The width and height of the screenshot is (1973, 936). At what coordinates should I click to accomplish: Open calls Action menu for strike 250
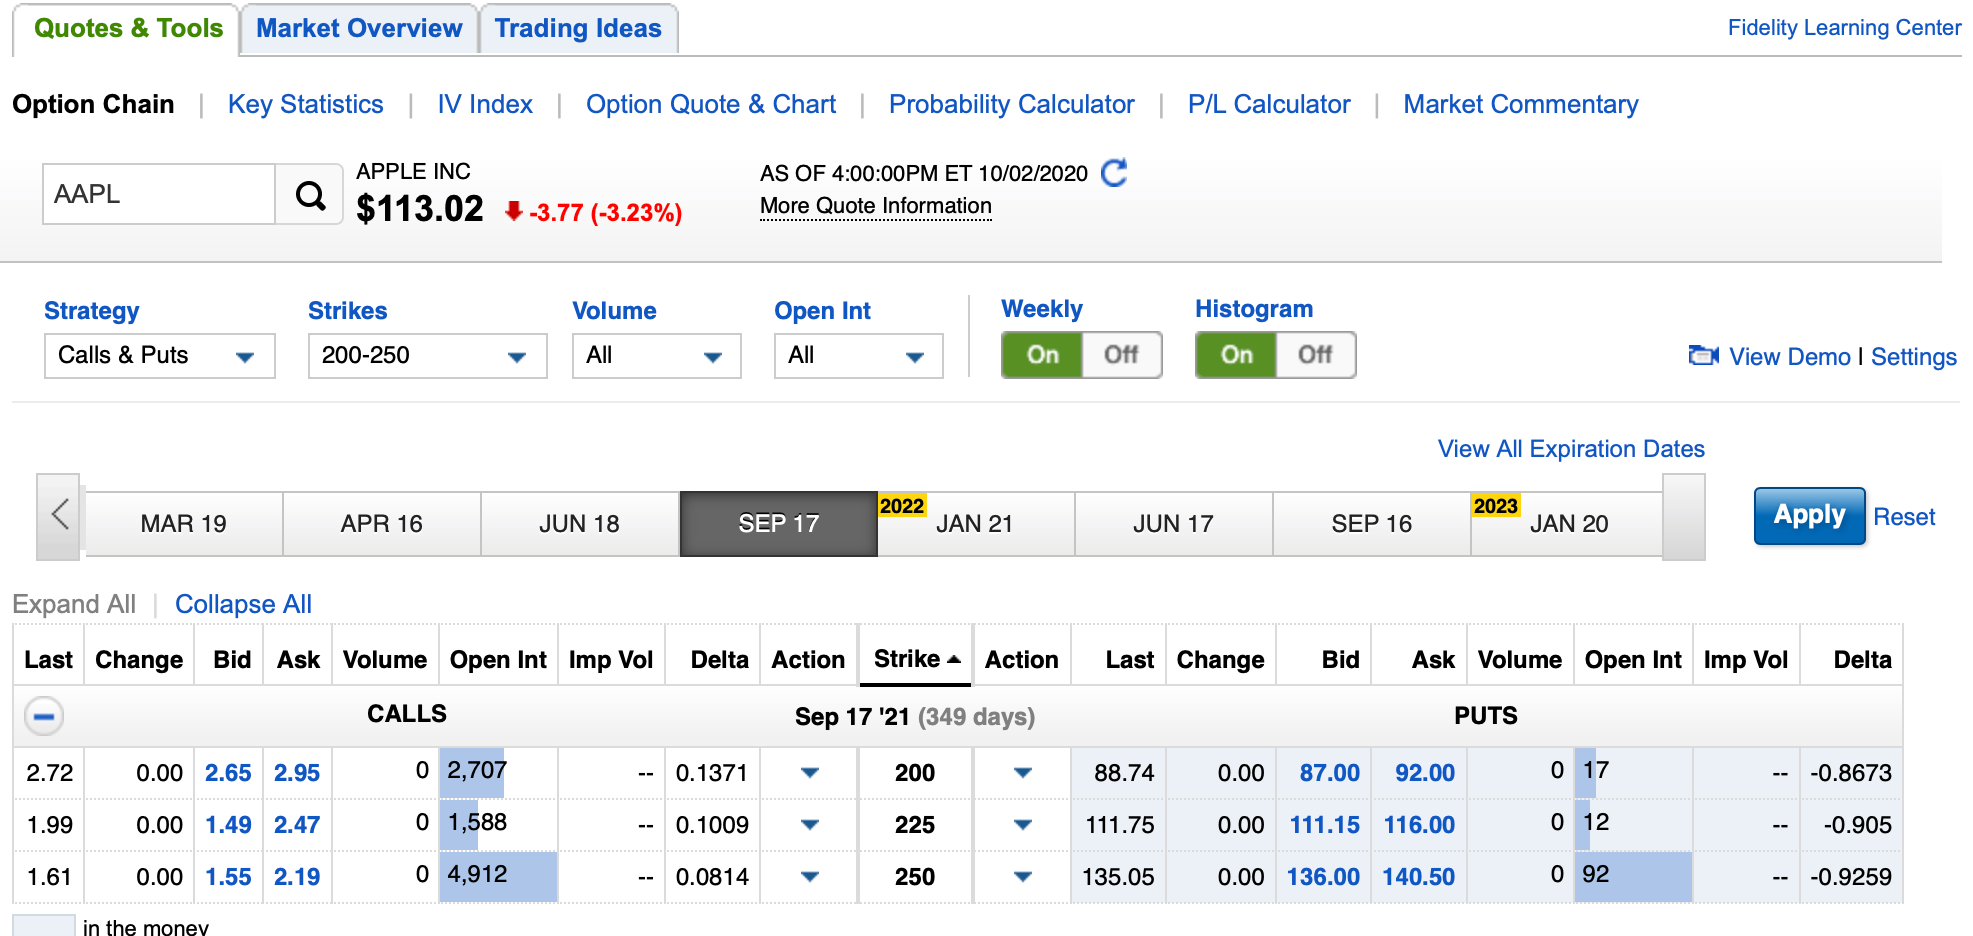click(x=810, y=877)
